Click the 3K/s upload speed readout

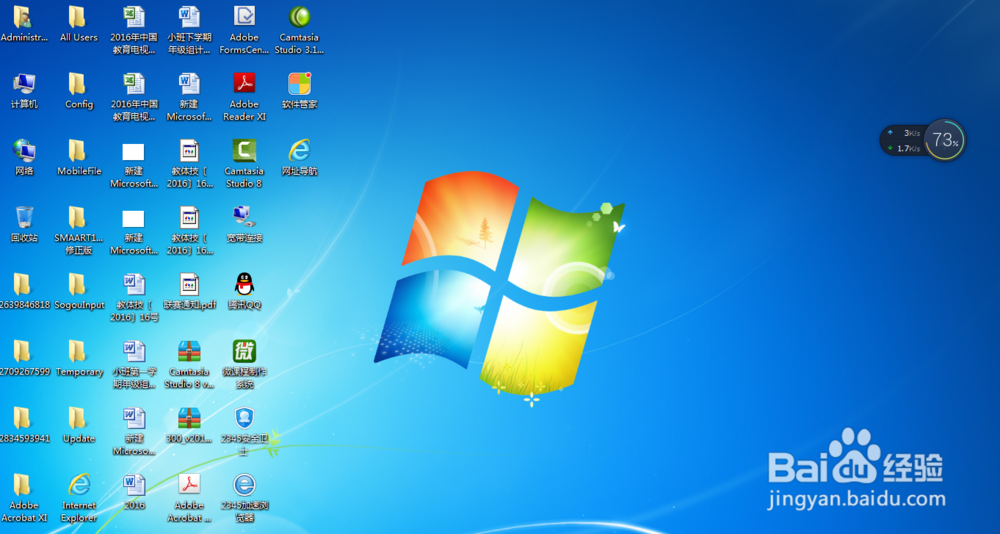tap(911, 133)
